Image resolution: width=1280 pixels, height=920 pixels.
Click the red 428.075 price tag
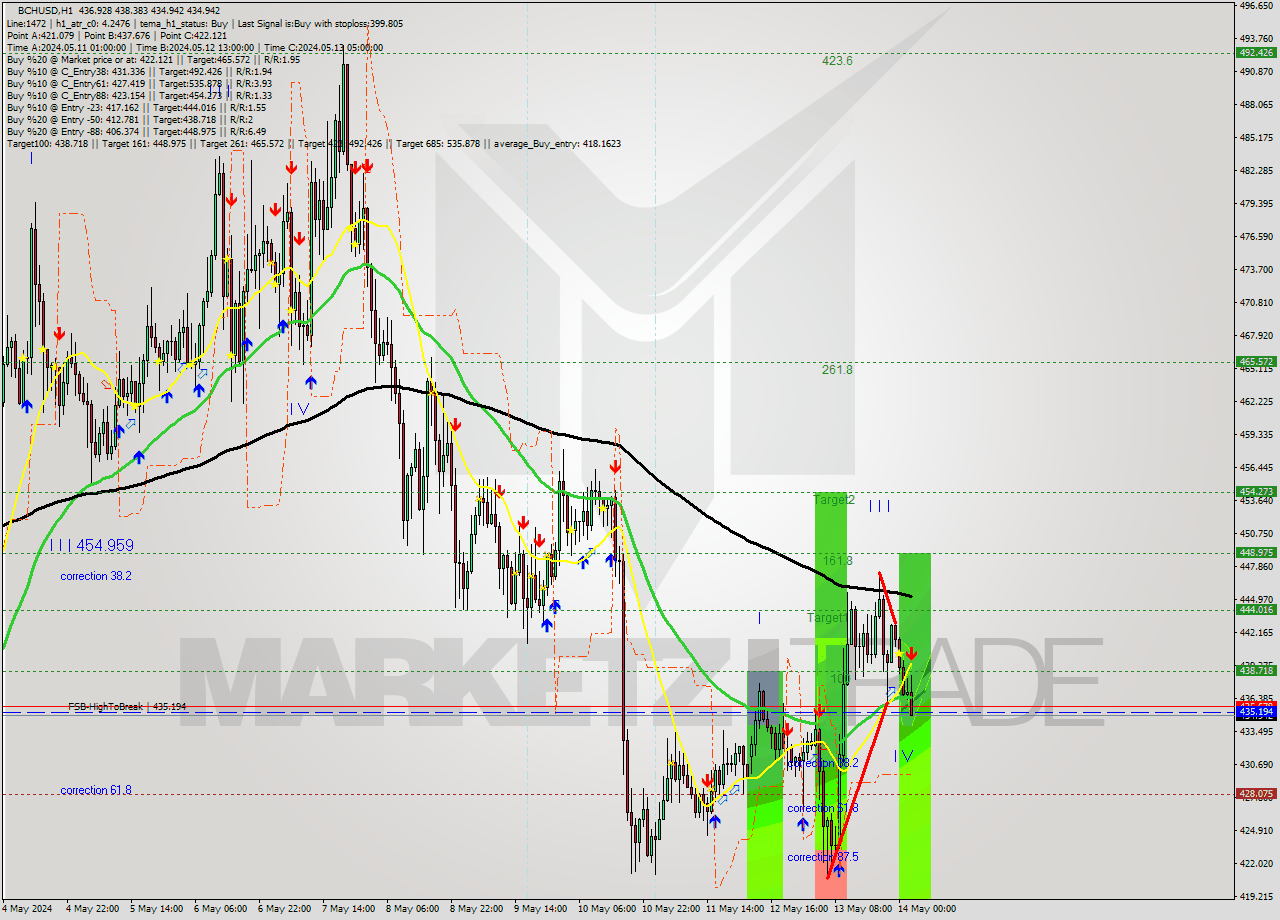click(x=1256, y=794)
